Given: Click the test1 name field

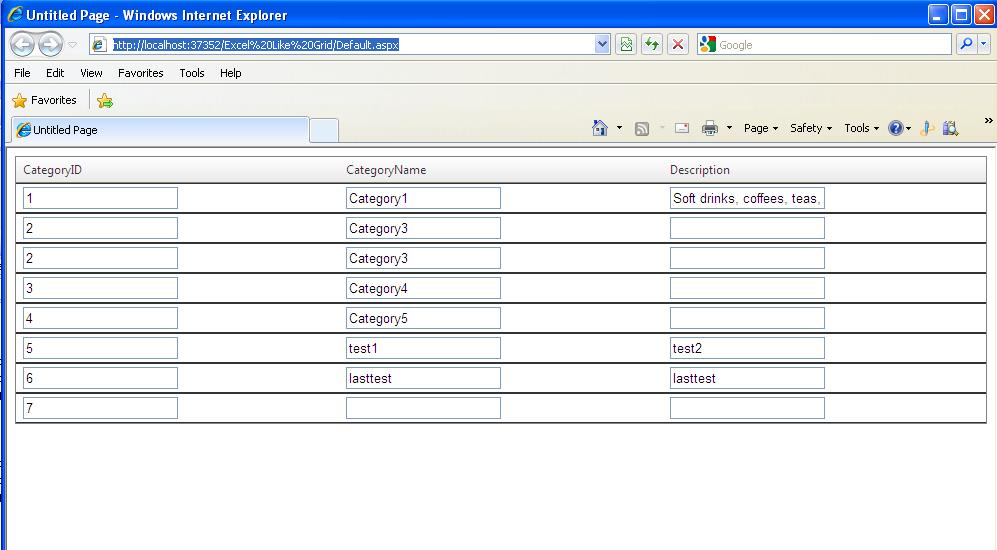Looking at the screenshot, I should pos(423,348).
